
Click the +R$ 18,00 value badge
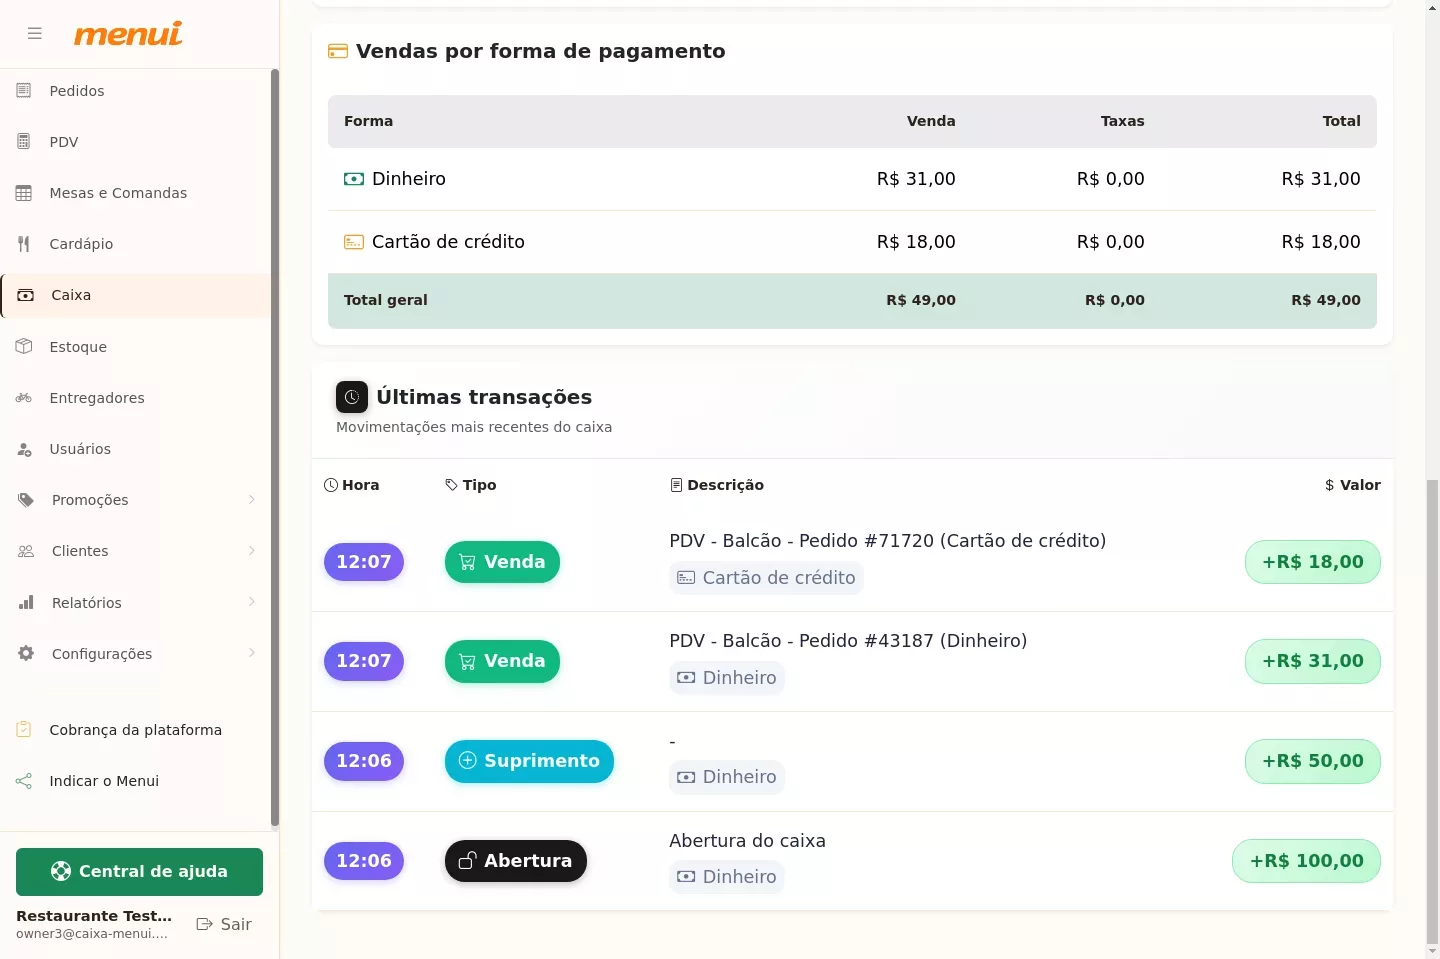tap(1313, 562)
